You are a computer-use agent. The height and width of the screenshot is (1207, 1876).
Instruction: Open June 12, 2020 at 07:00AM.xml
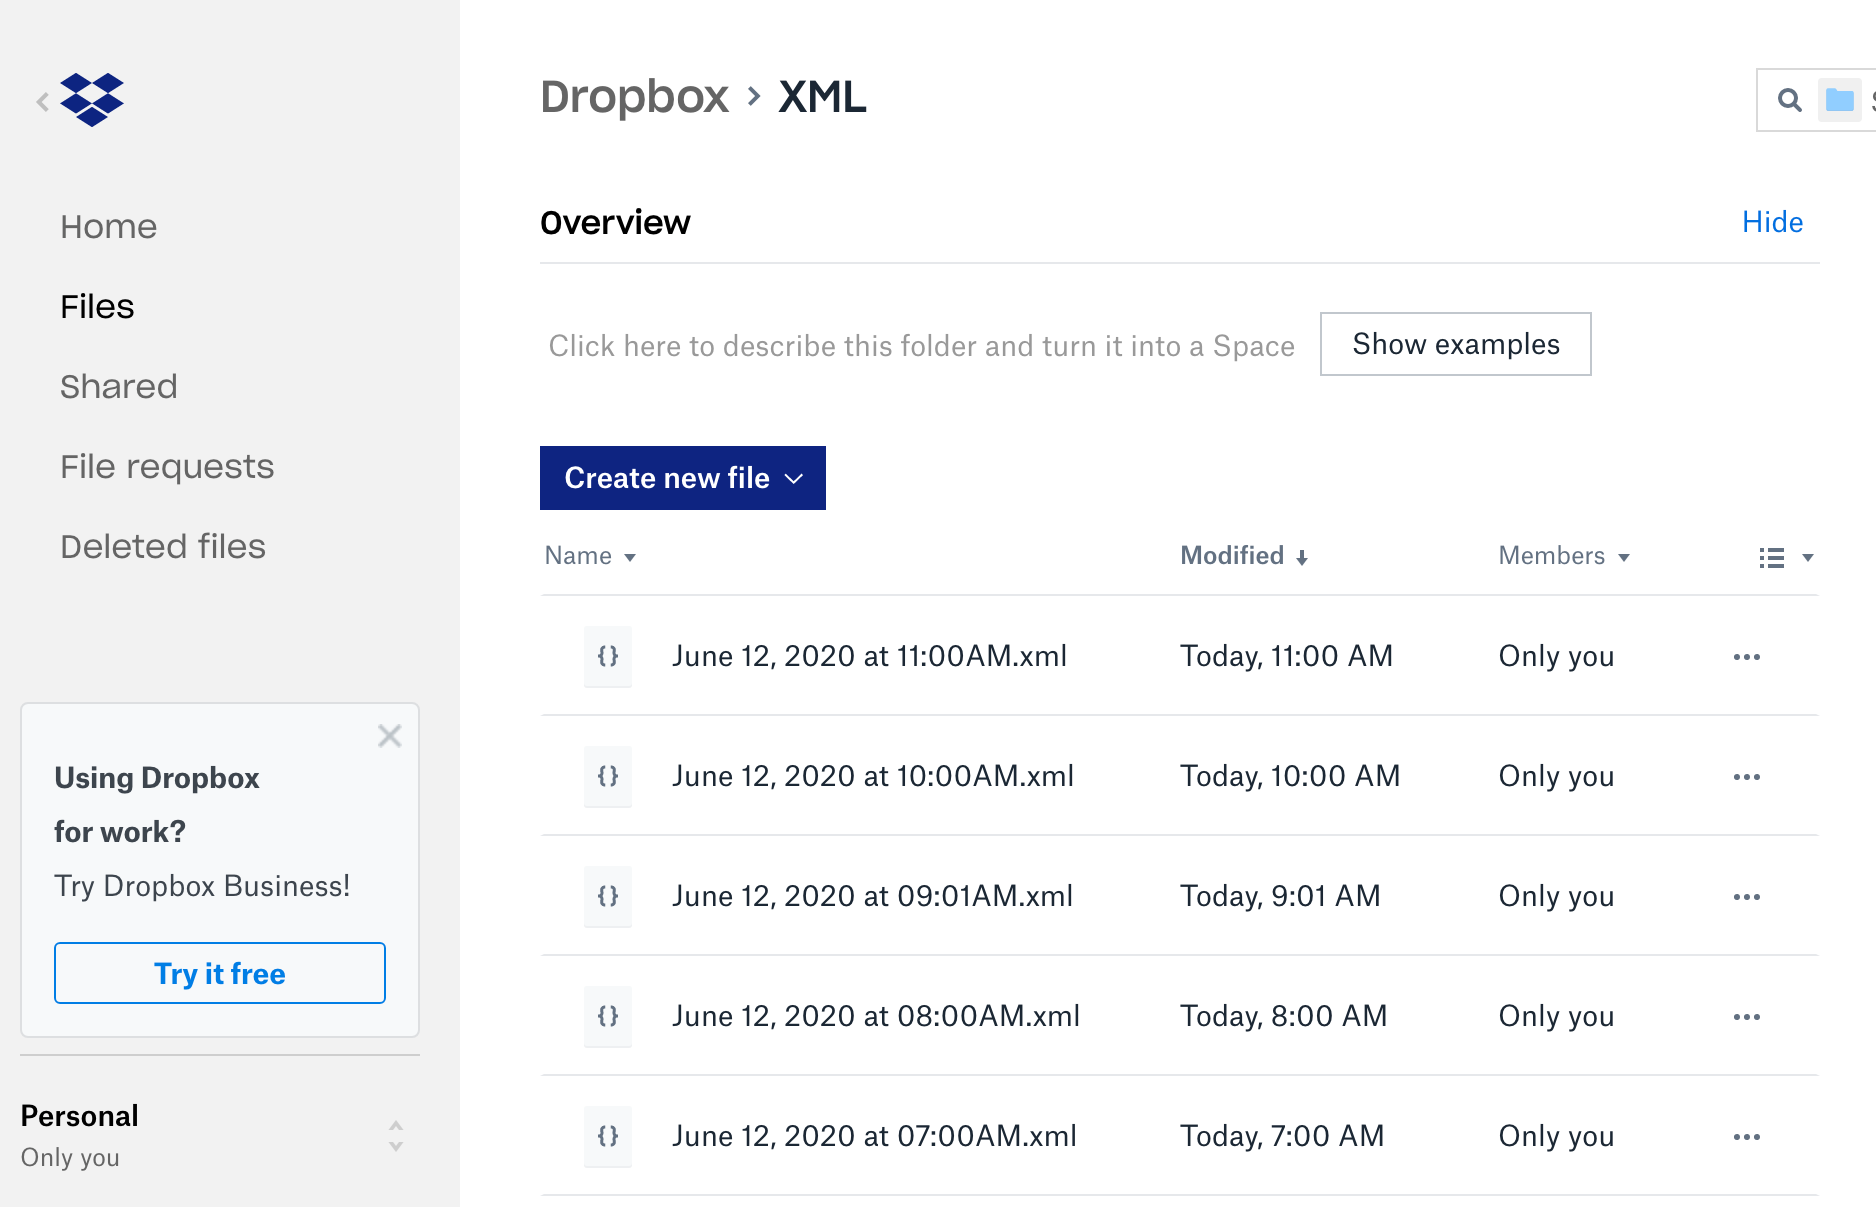(x=874, y=1136)
